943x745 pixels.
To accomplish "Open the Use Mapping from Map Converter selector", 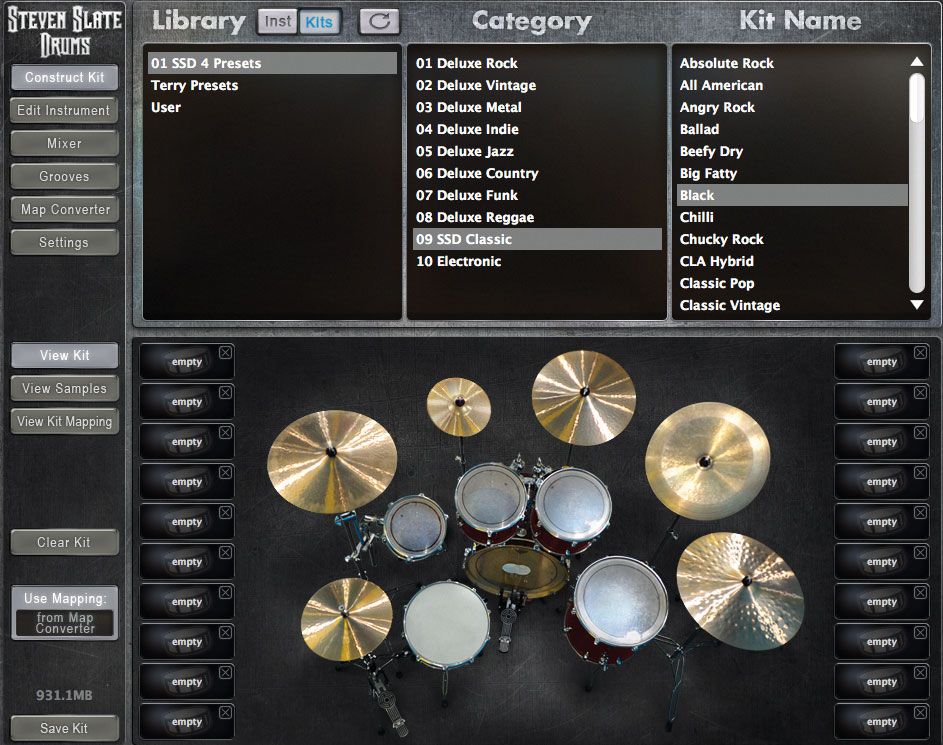I will pyautogui.click(x=64, y=622).
